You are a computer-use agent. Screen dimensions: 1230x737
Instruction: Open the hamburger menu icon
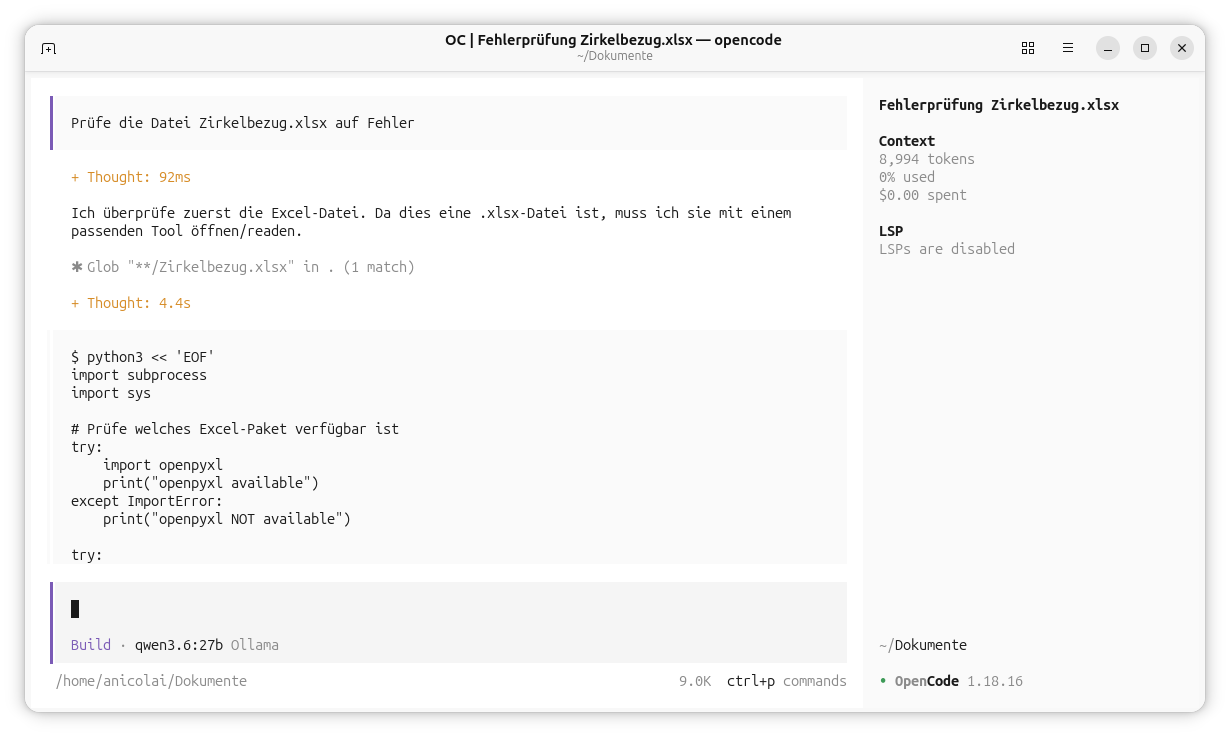[x=1068, y=48]
